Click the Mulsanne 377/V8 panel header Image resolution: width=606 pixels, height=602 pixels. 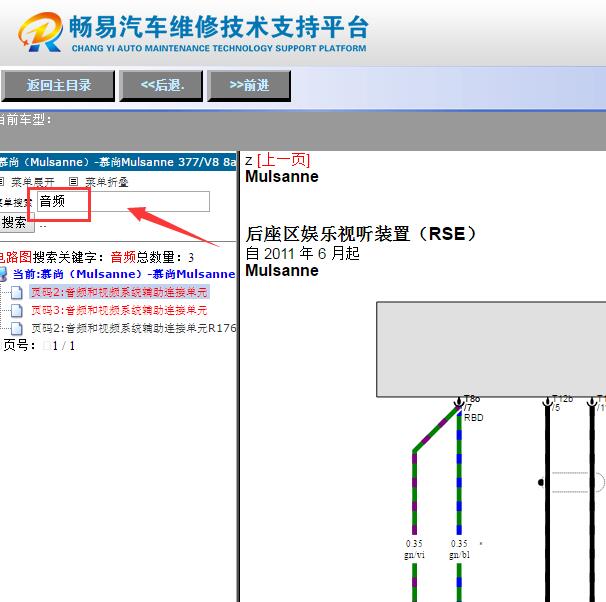pos(118,162)
